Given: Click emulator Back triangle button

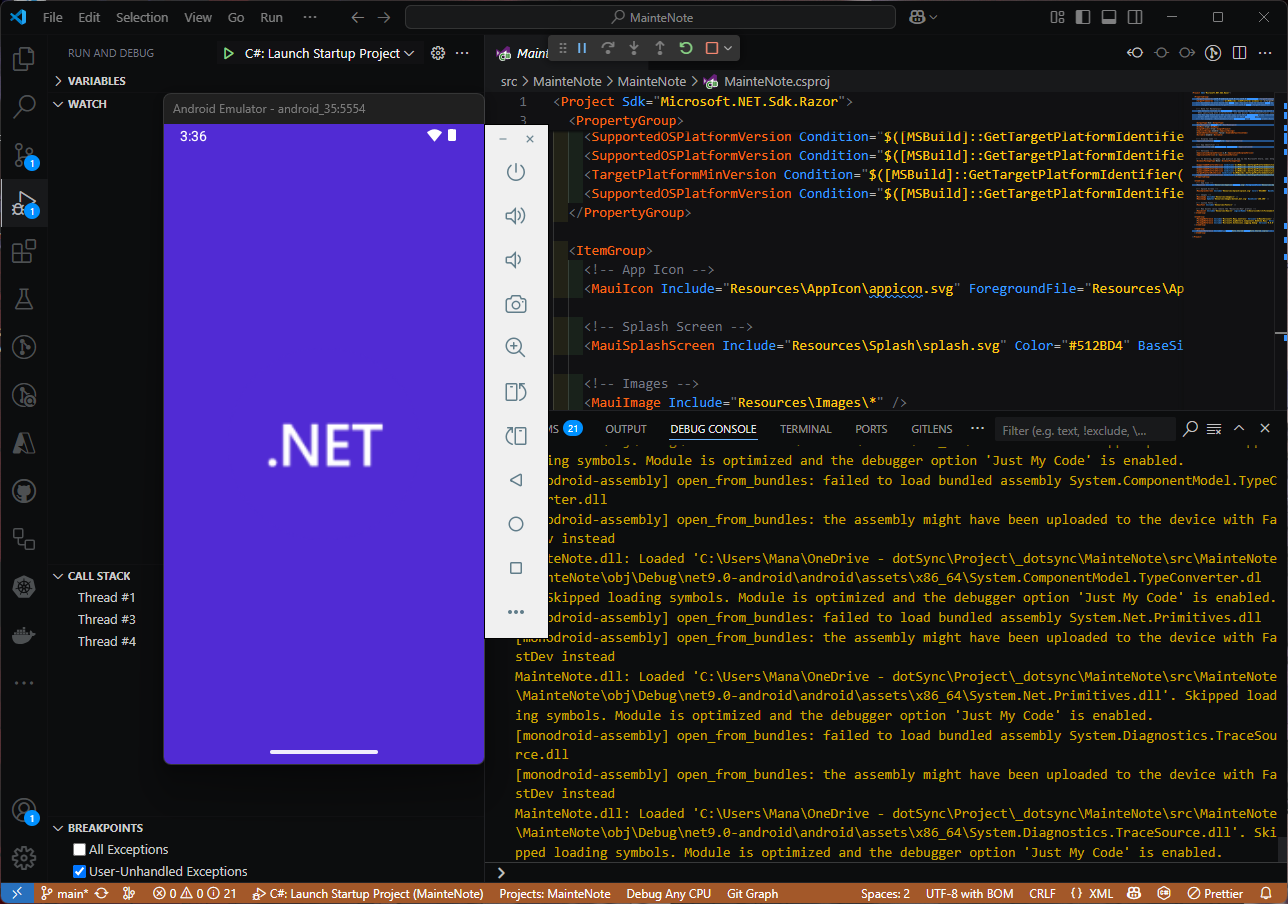Looking at the screenshot, I should tap(516, 480).
